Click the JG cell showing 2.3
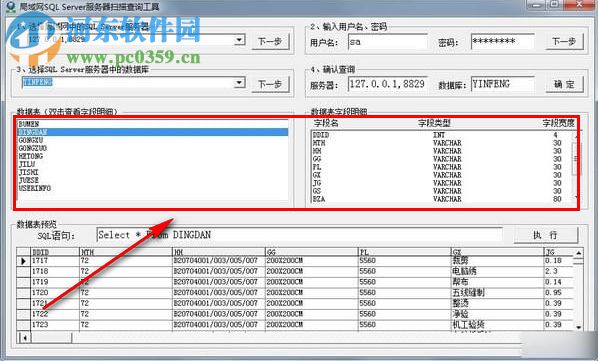598x361 pixels. 558,271
